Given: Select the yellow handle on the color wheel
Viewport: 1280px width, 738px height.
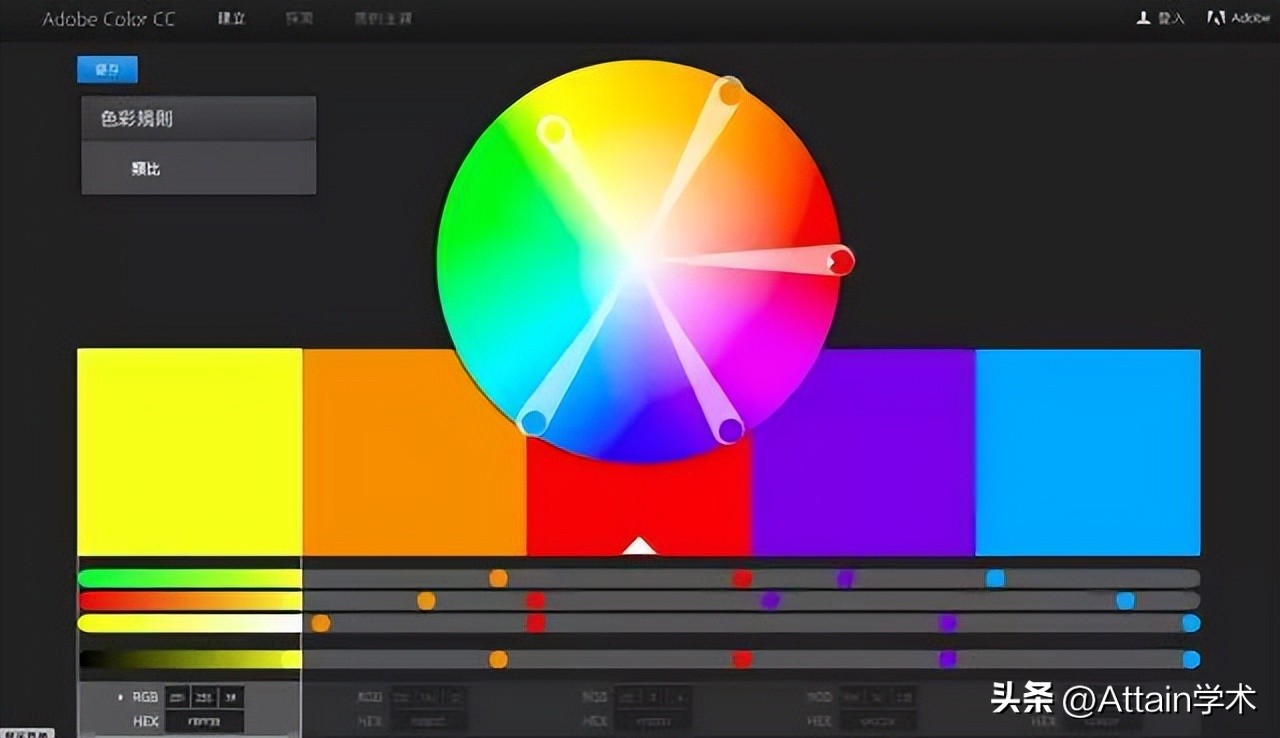Looking at the screenshot, I should (552, 130).
